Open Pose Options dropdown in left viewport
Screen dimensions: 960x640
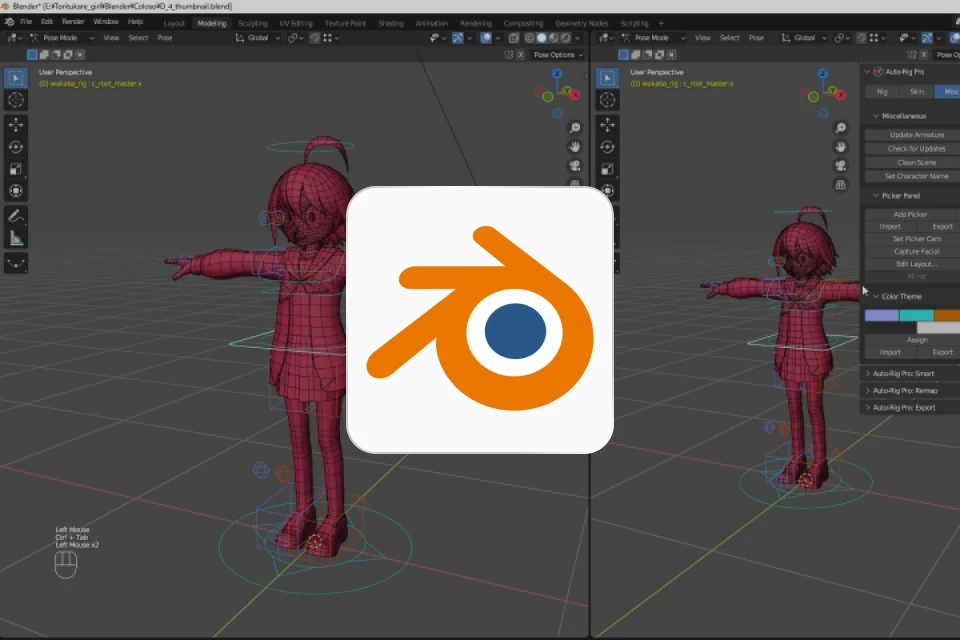tap(557, 55)
